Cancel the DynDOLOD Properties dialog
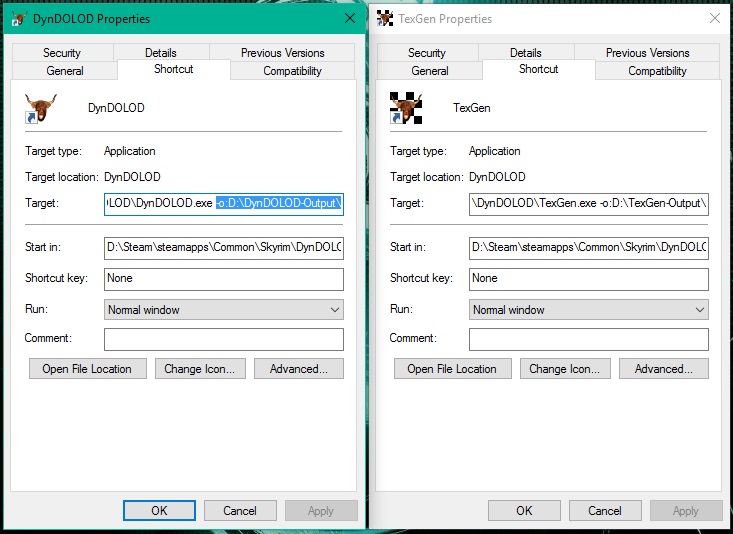Image resolution: width=733 pixels, height=534 pixels. pyautogui.click(x=240, y=511)
